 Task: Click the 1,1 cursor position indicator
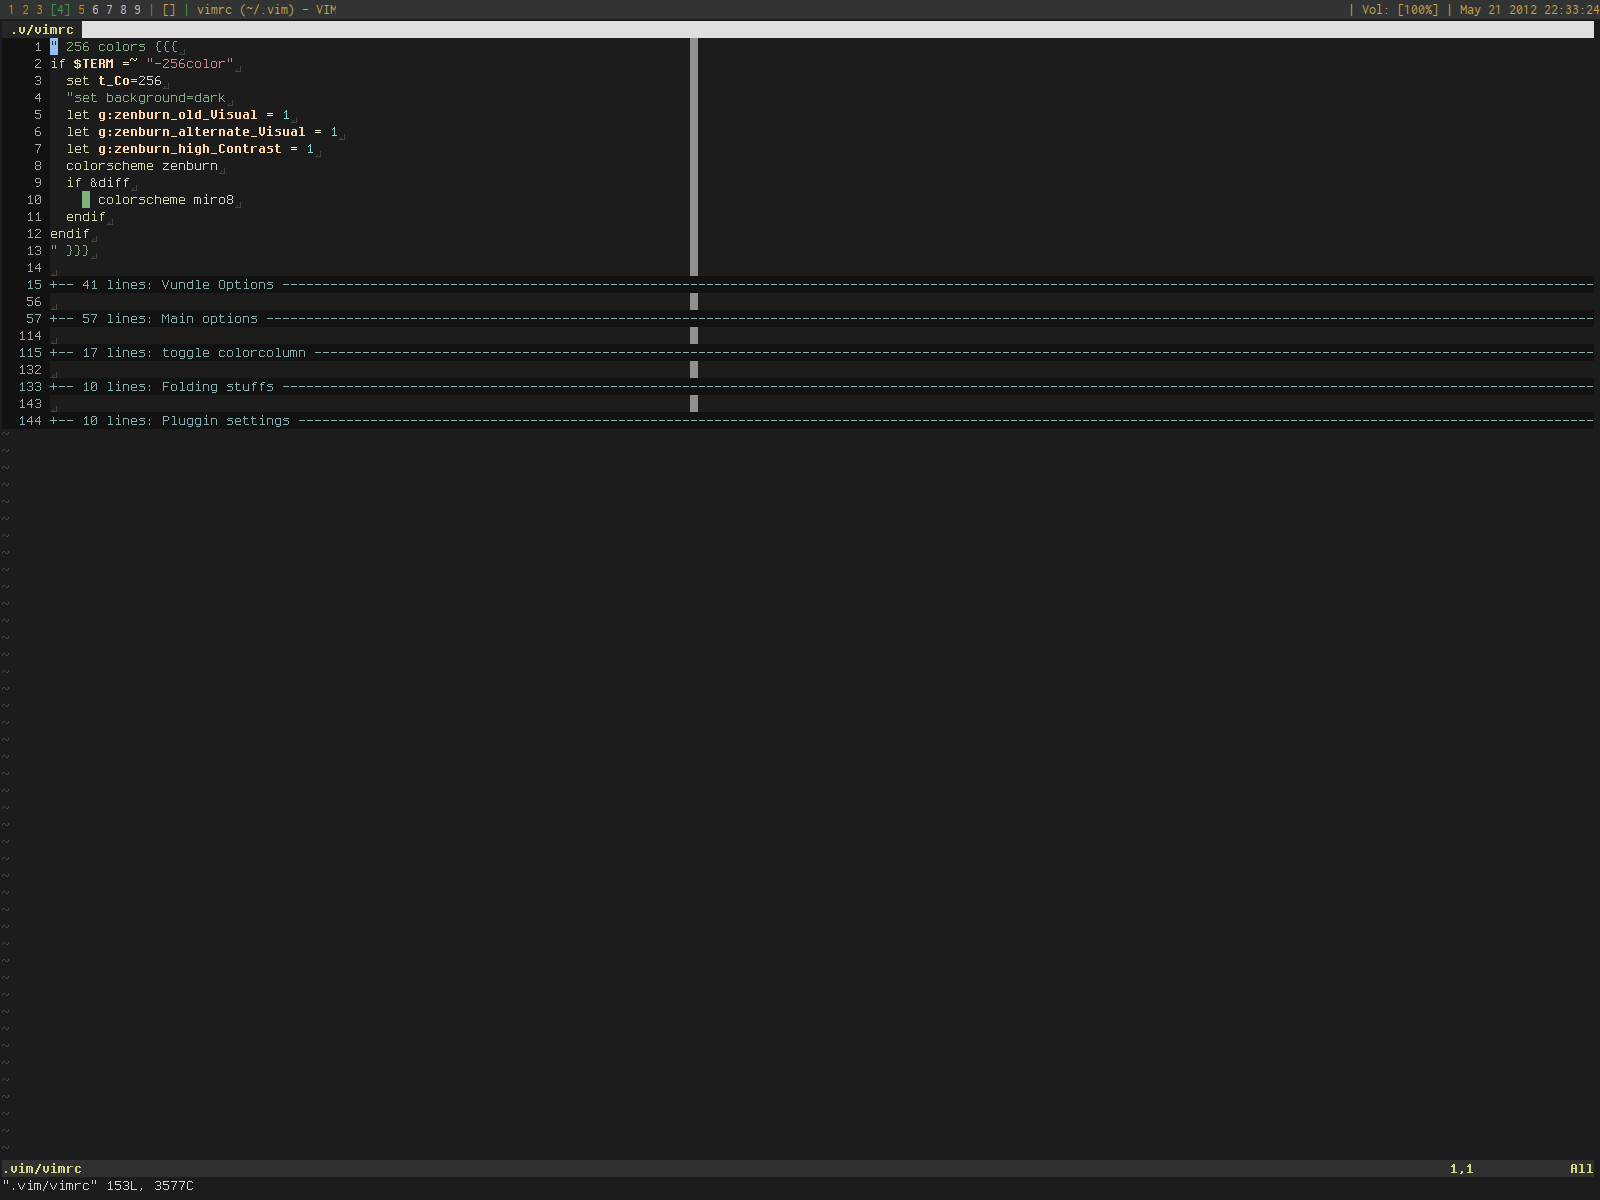(1461, 1169)
